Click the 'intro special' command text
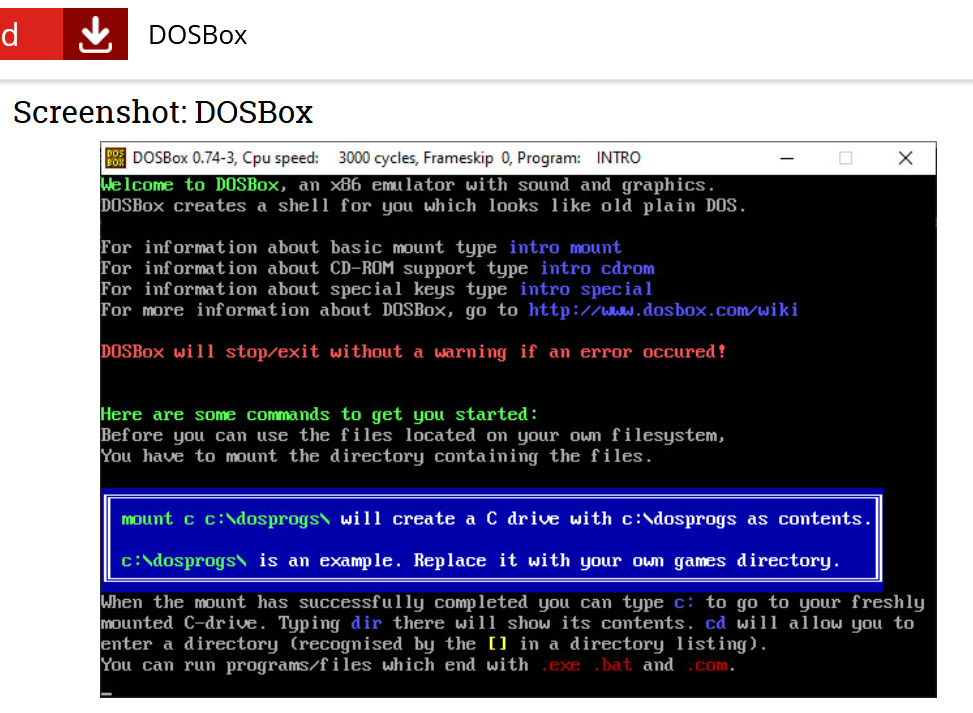Image resolution: width=973 pixels, height=713 pixels. tap(586, 289)
